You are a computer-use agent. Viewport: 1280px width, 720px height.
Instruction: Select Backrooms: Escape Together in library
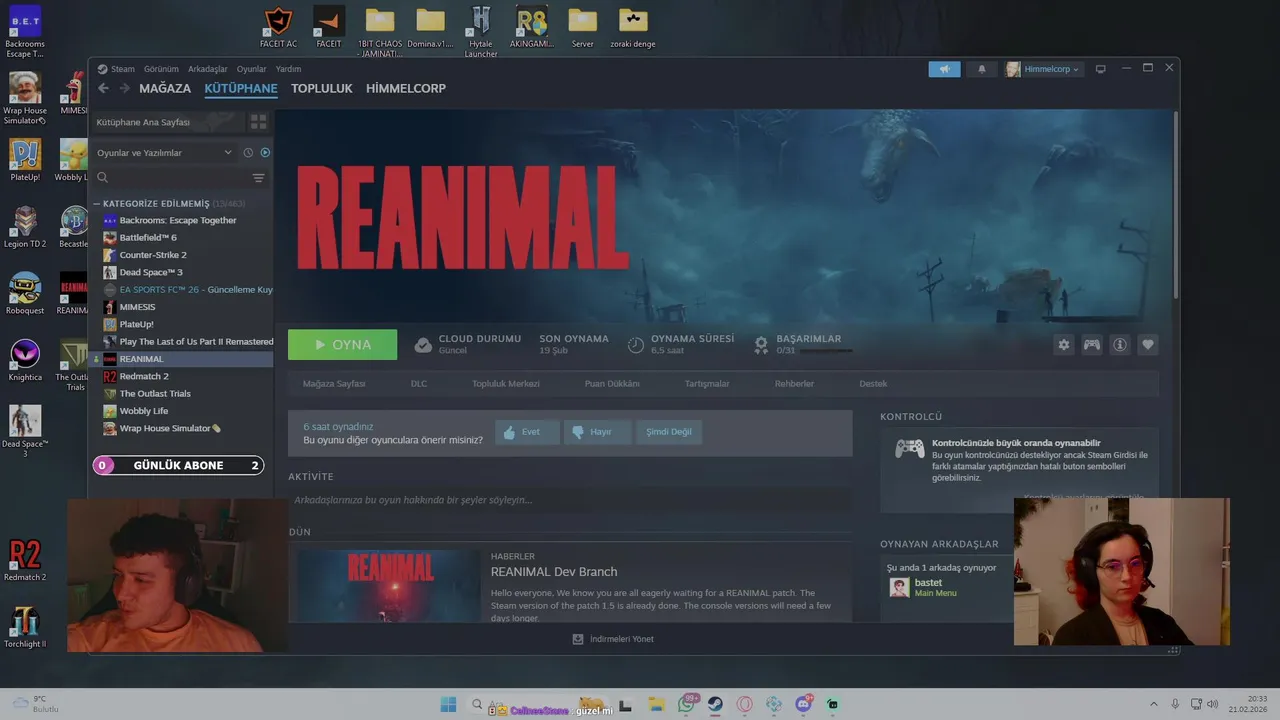181,220
